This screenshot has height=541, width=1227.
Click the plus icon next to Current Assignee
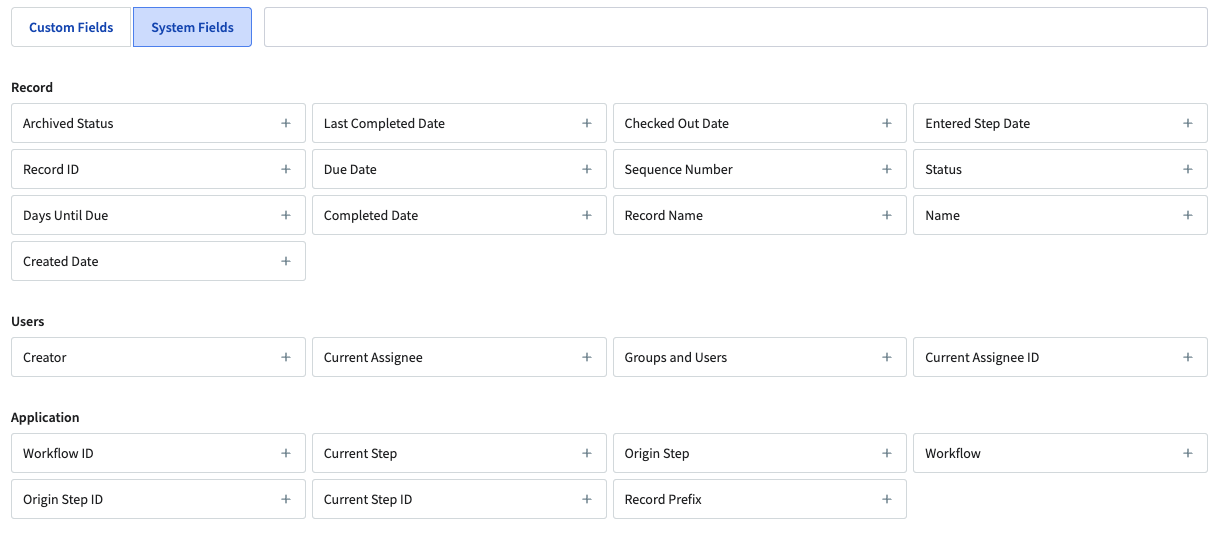(x=587, y=357)
